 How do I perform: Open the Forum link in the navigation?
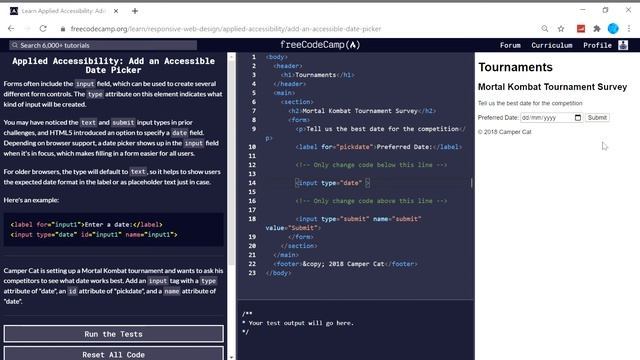pyautogui.click(x=510, y=45)
